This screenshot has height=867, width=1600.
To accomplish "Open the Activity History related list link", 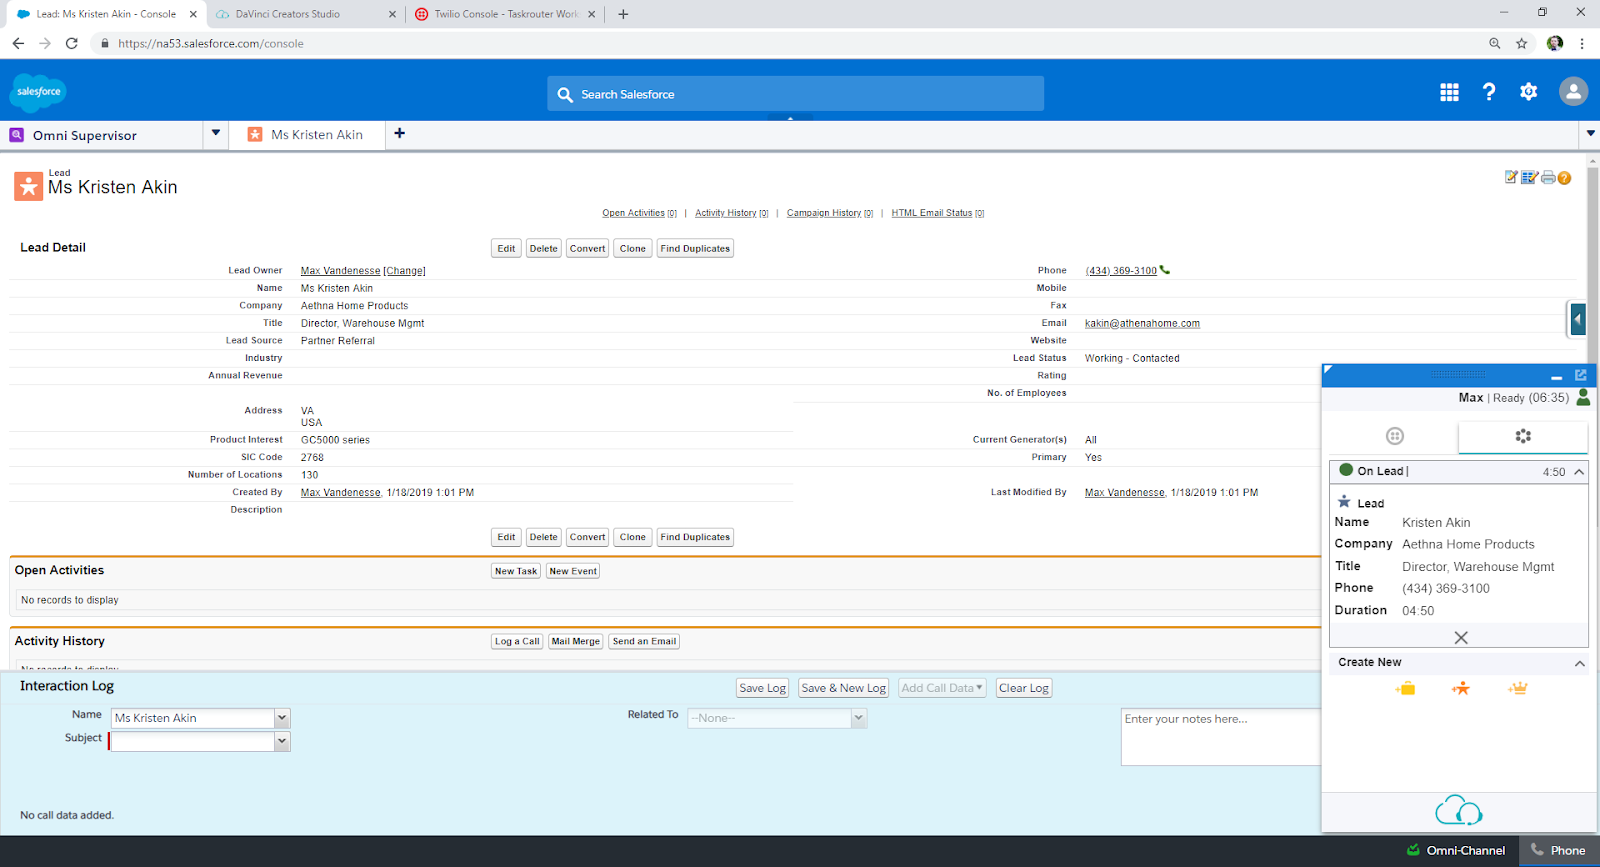I will pos(732,213).
